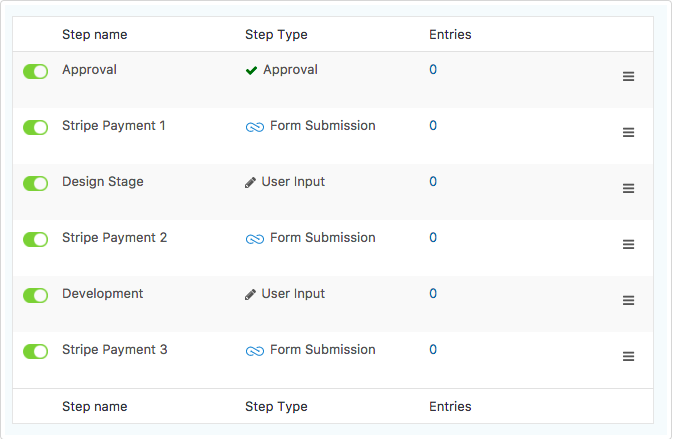Click the chain link icon for Stripe Payment 1

coord(255,127)
